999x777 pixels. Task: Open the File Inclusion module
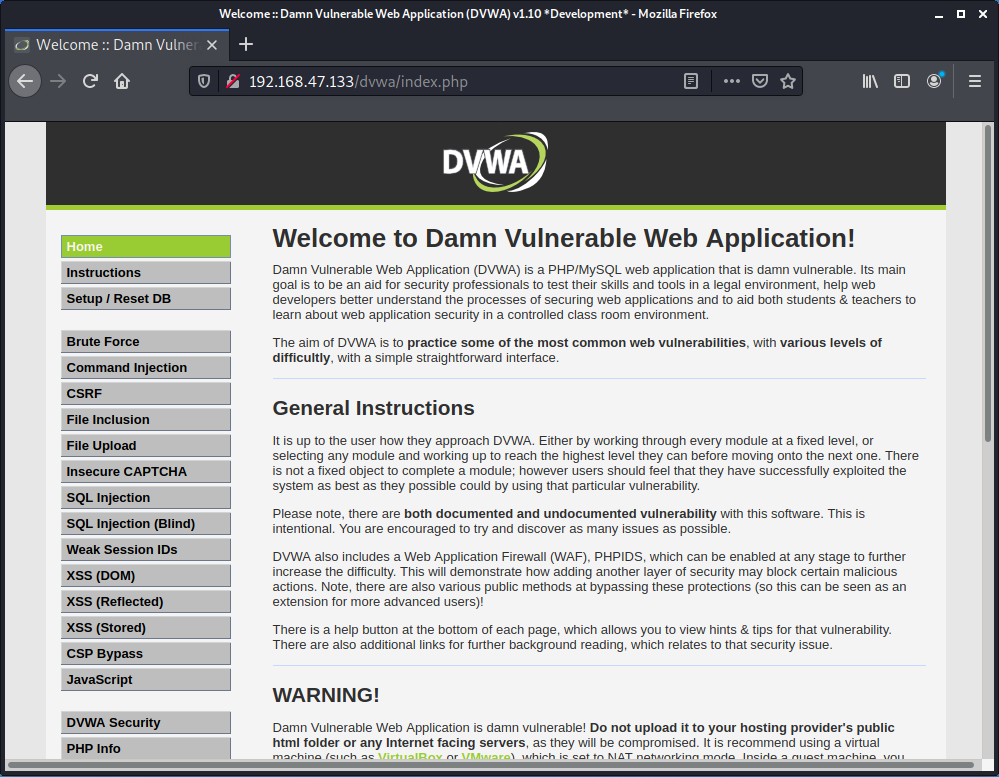tap(146, 420)
